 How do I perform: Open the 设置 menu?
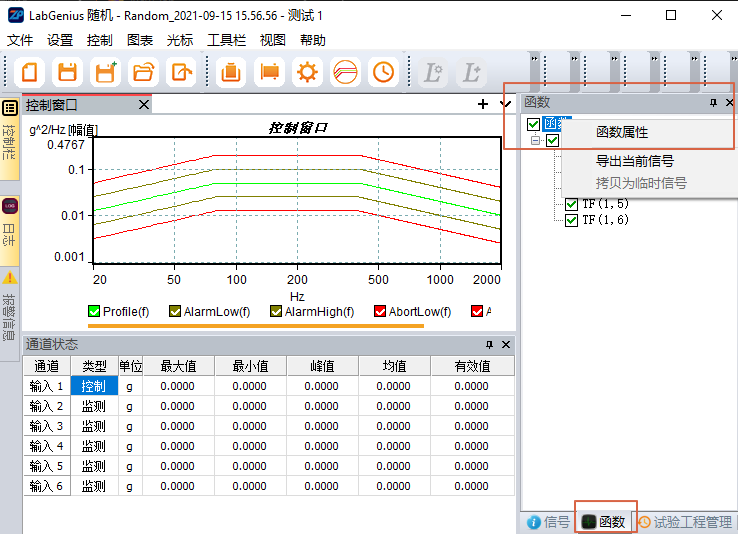[x=60, y=40]
